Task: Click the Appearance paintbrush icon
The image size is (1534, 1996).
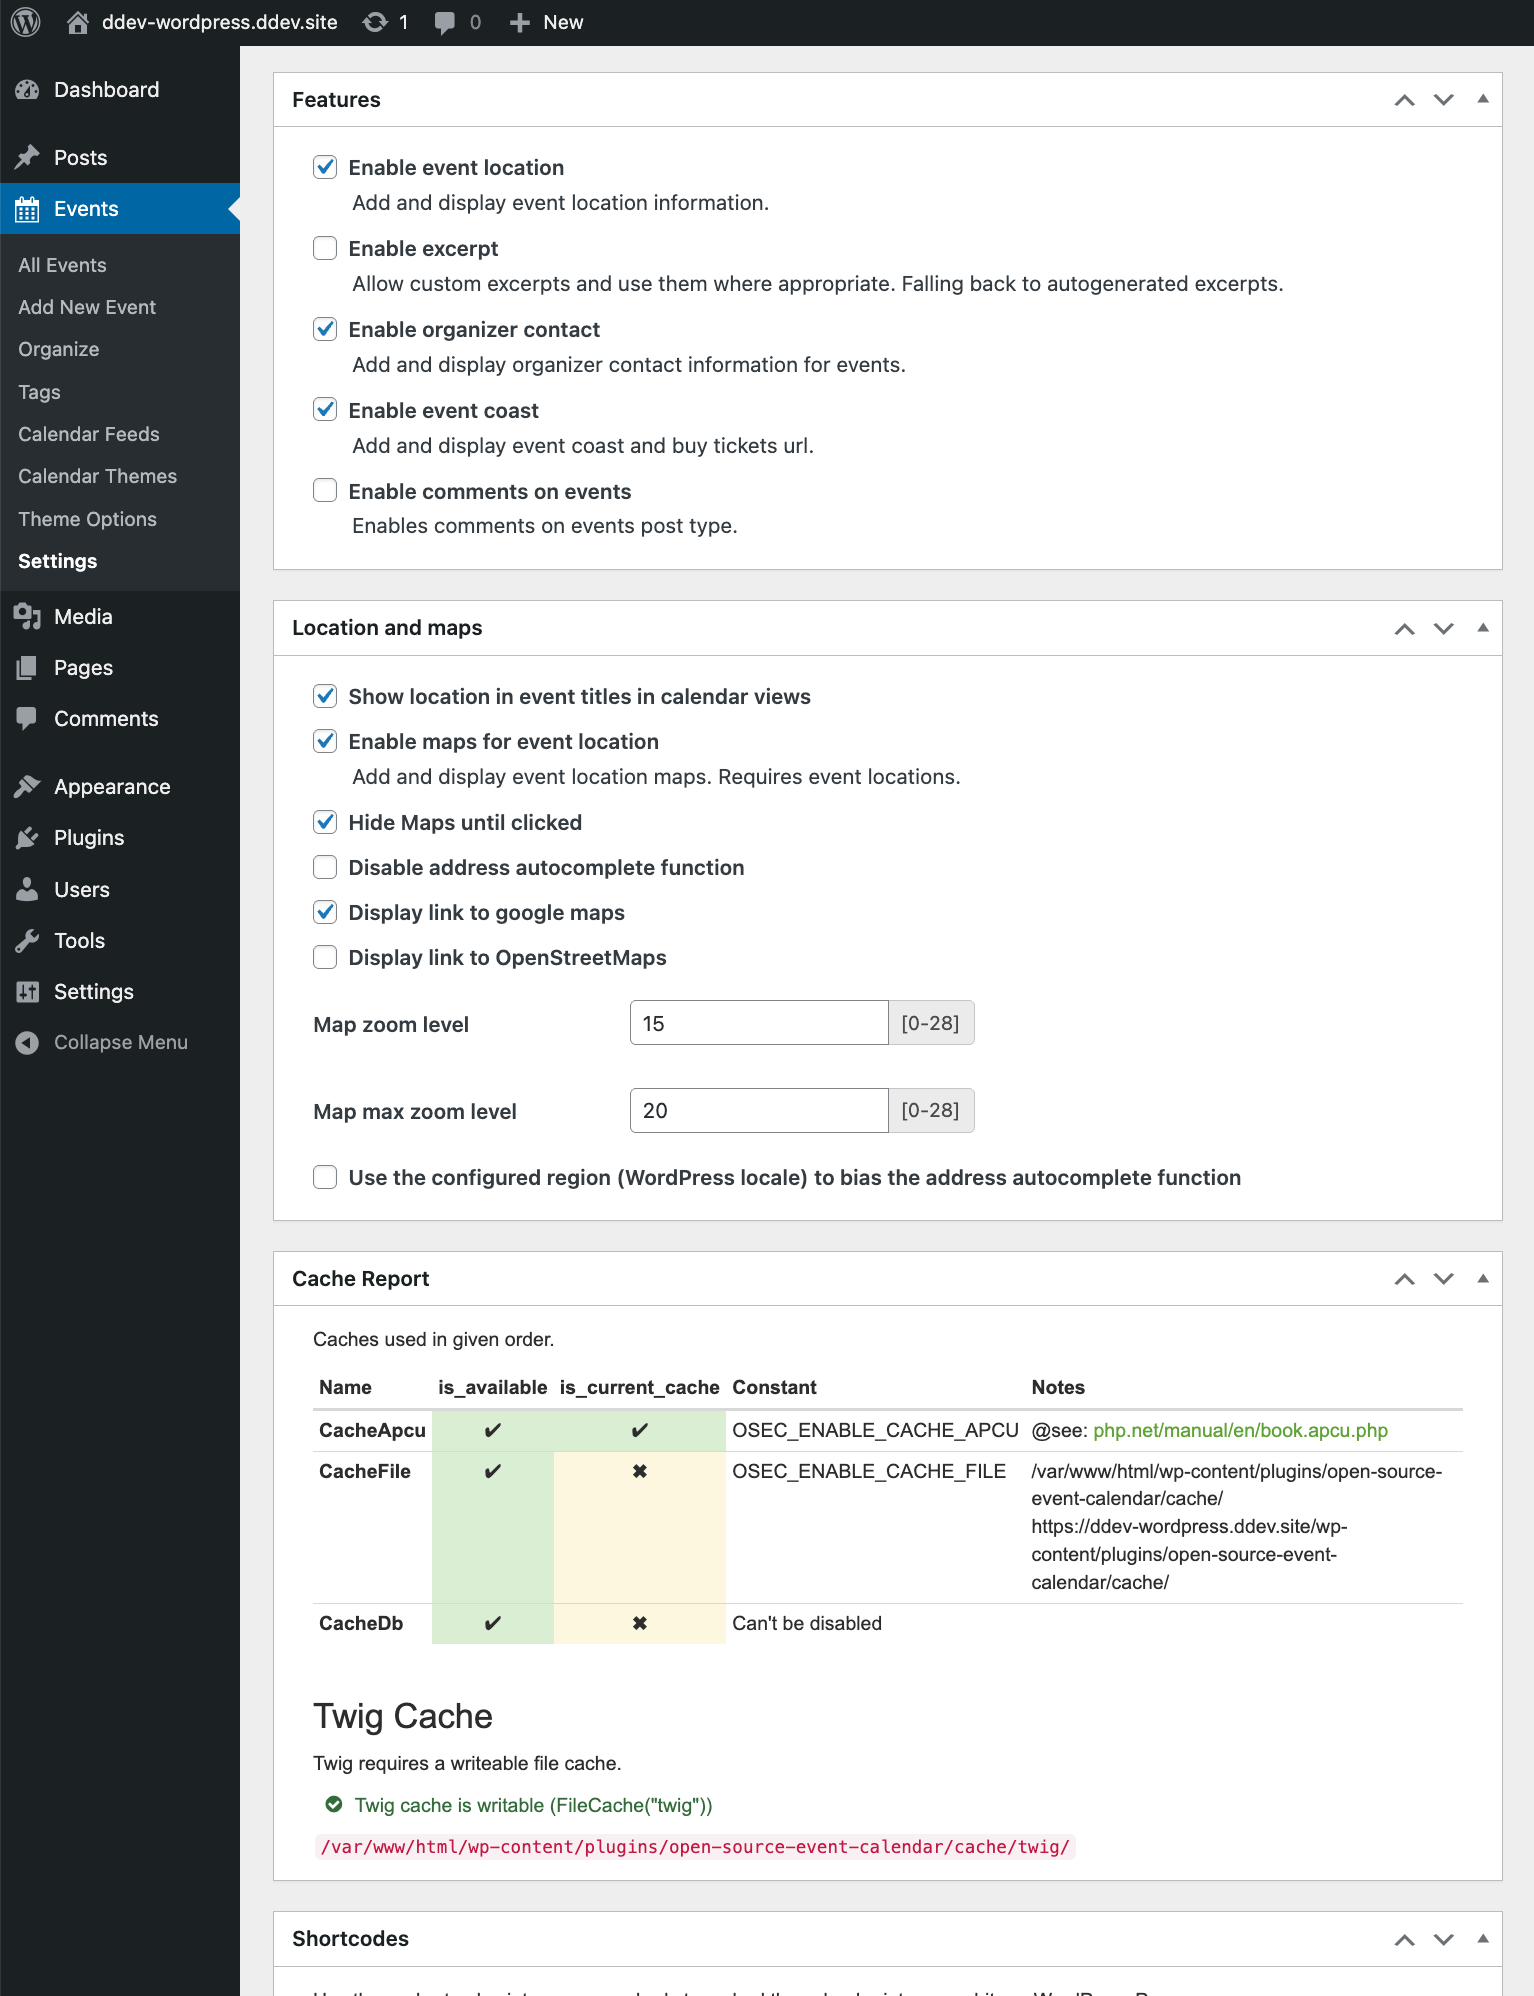Action: [27, 787]
